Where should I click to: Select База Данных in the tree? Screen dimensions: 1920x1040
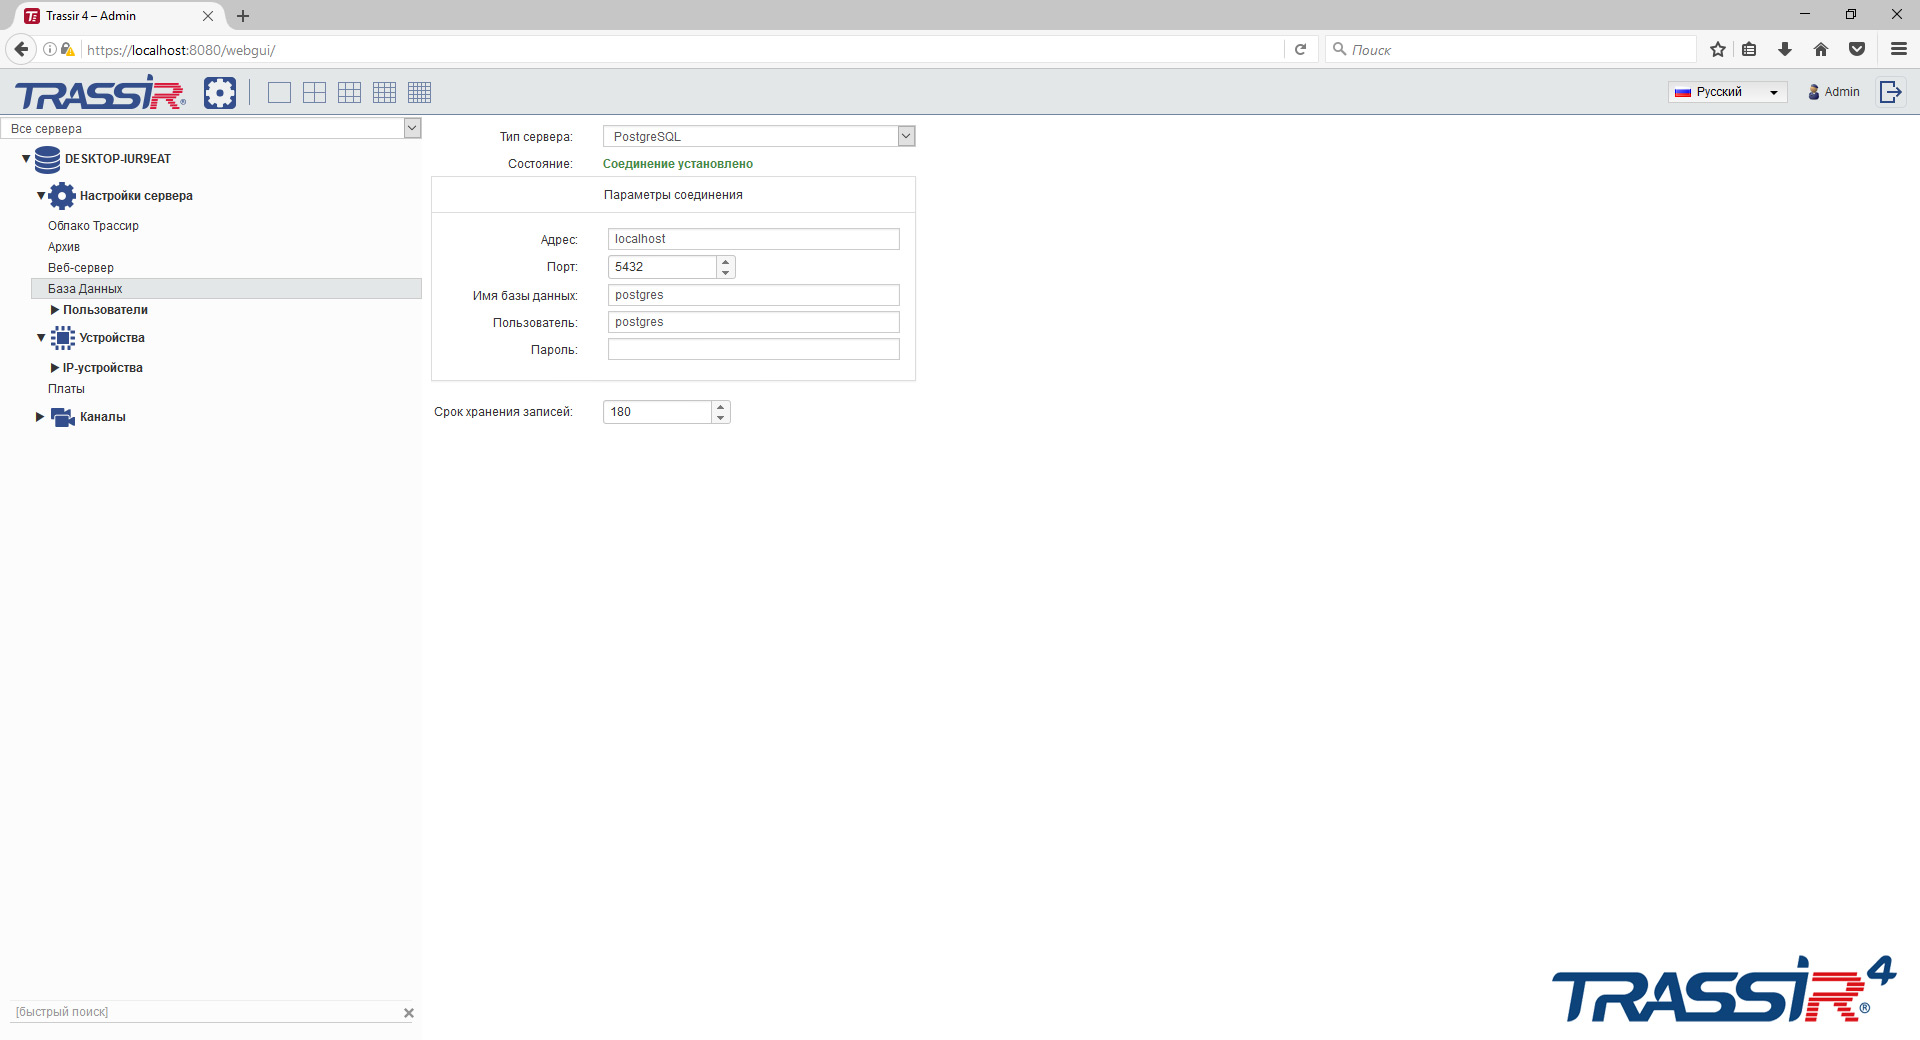(85, 288)
